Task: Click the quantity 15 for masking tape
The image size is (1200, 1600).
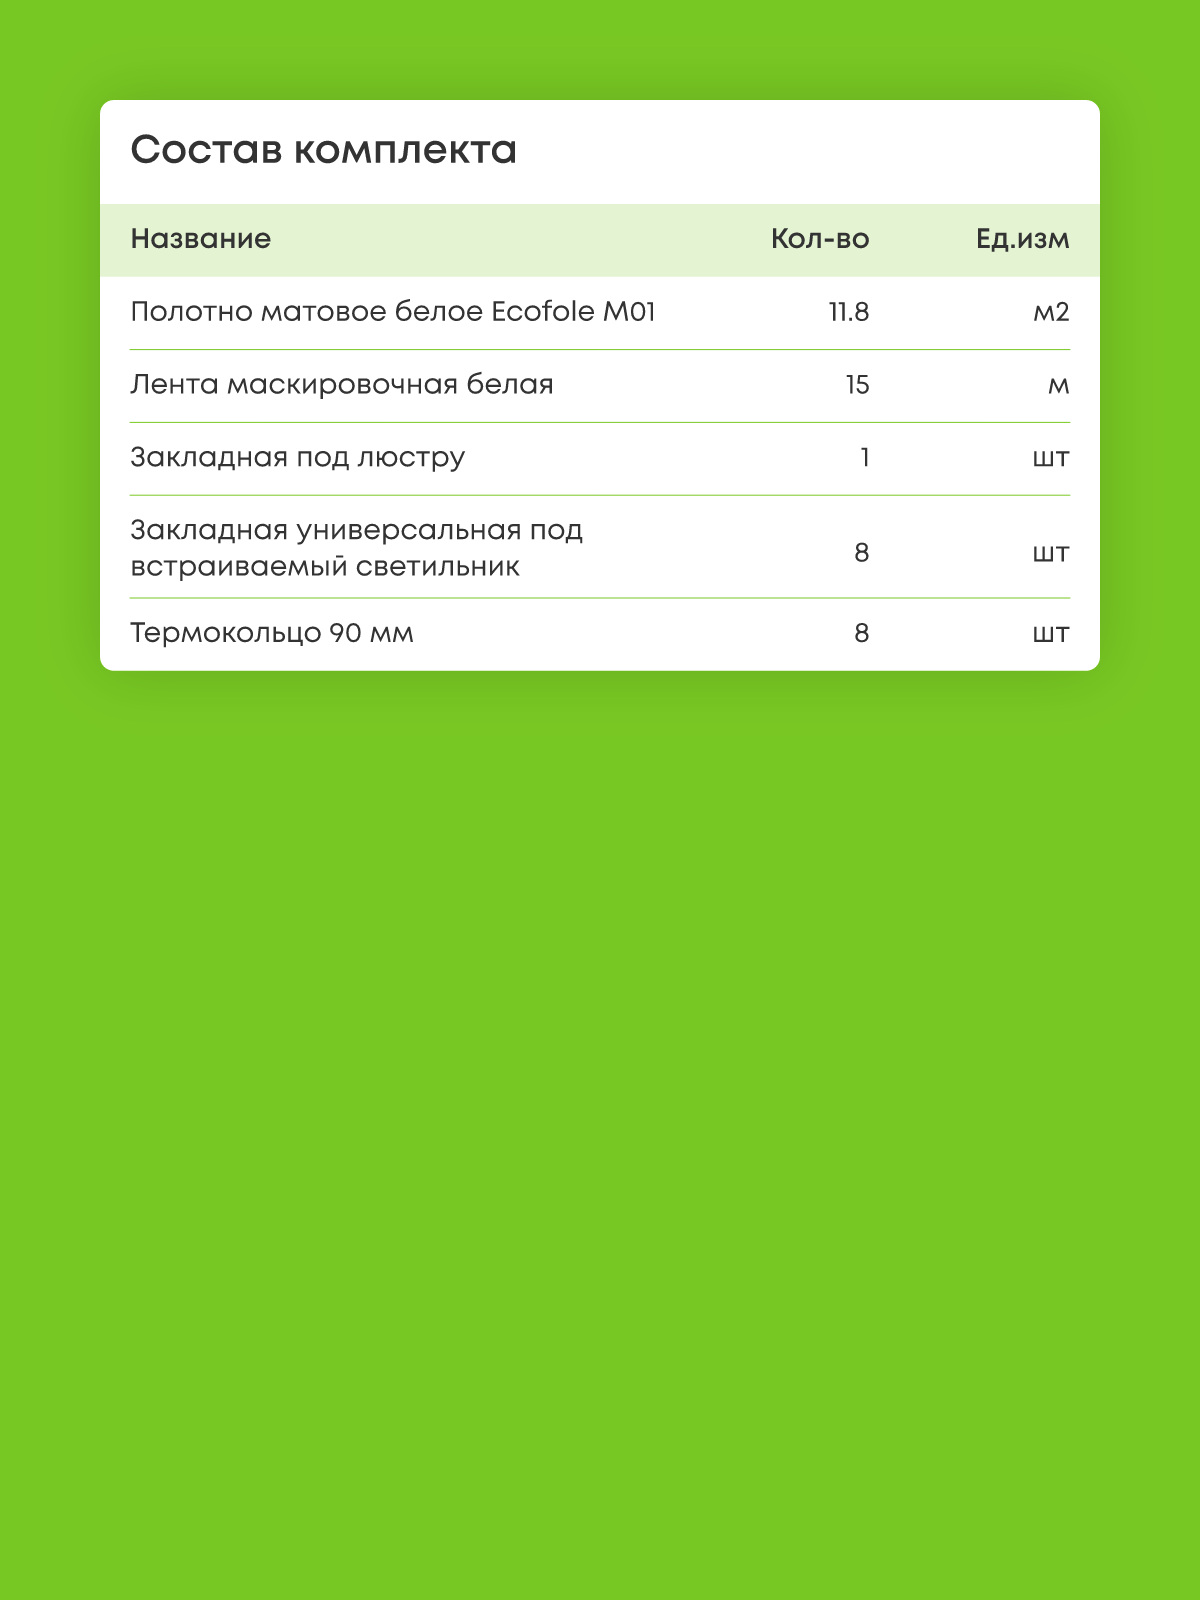Action: [x=856, y=385]
